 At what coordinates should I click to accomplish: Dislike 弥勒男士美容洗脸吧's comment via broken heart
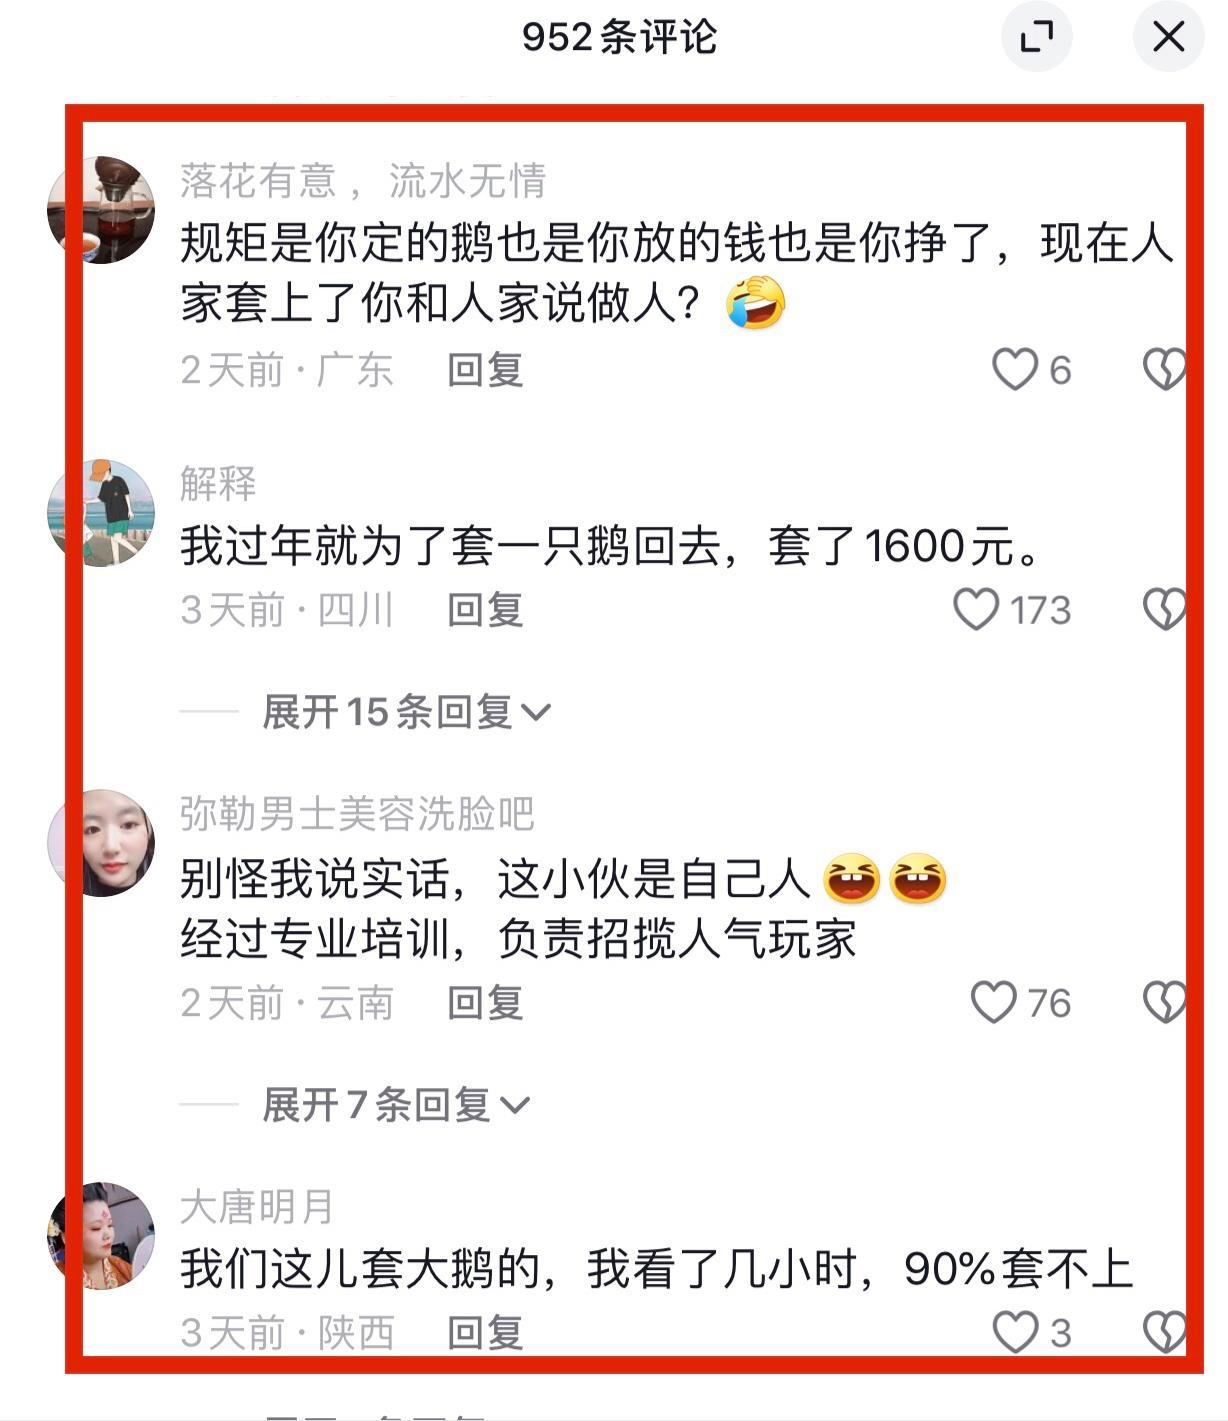(x=1165, y=1002)
